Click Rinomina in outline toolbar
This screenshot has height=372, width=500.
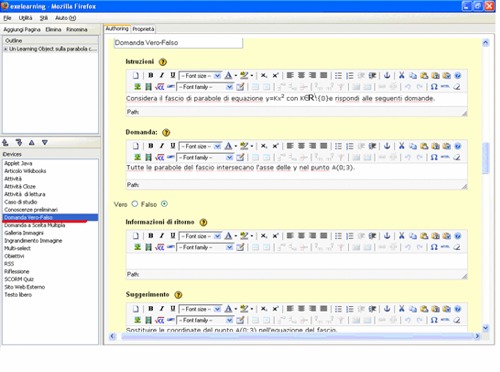pyautogui.click(x=77, y=30)
